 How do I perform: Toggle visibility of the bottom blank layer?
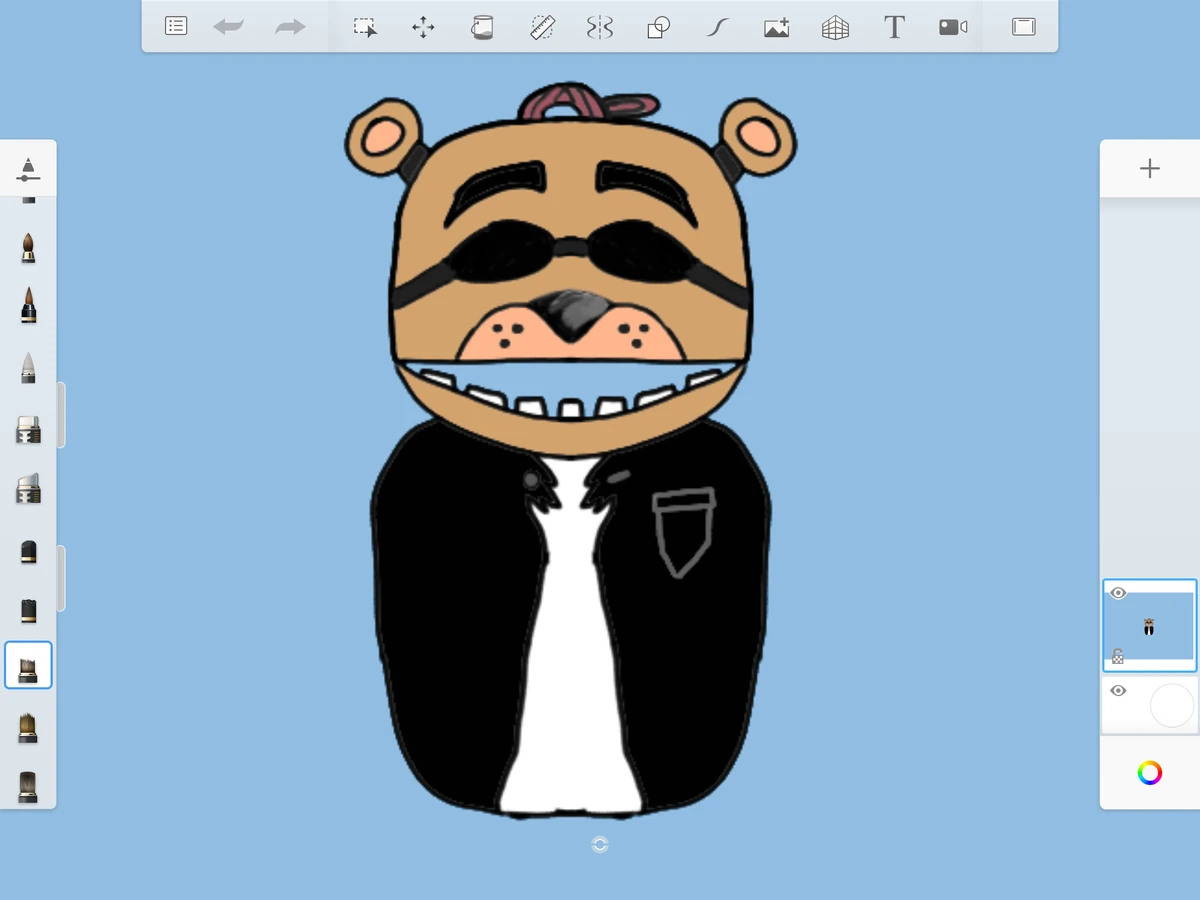(1118, 690)
